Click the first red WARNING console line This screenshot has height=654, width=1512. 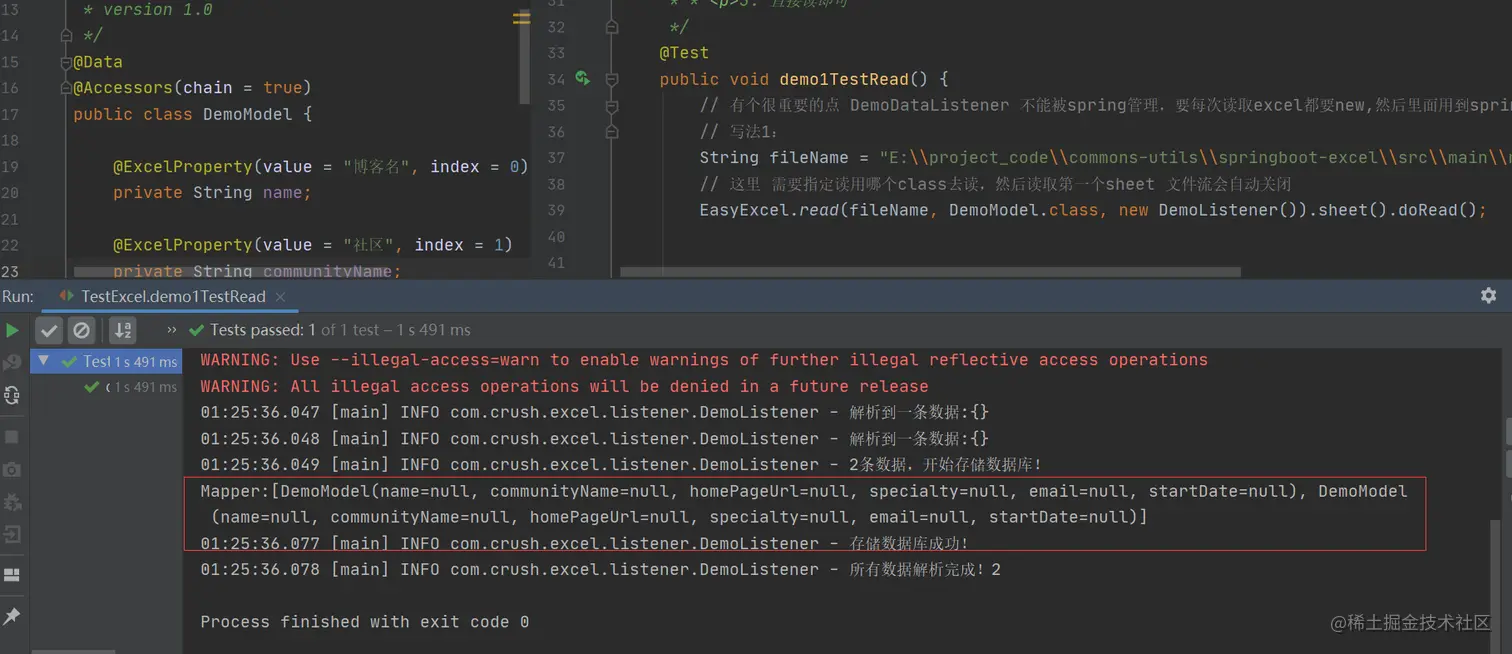tap(704, 360)
